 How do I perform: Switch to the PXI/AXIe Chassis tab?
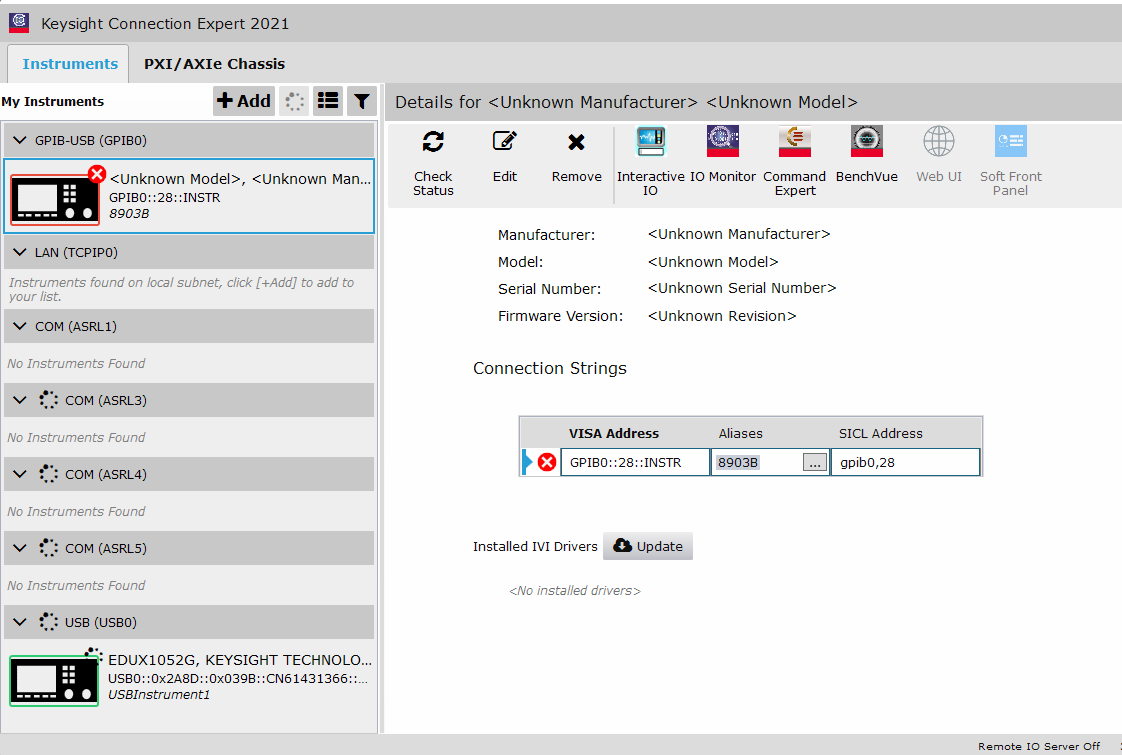(214, 64)
